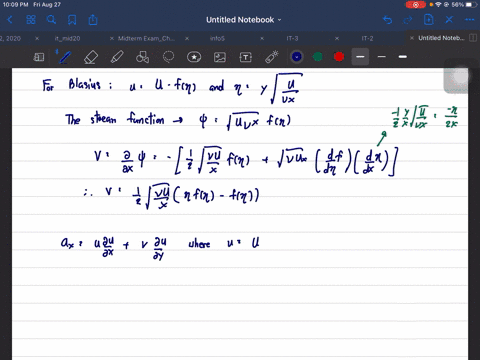
Task: Select the Image insert tool
Action: 220,57
